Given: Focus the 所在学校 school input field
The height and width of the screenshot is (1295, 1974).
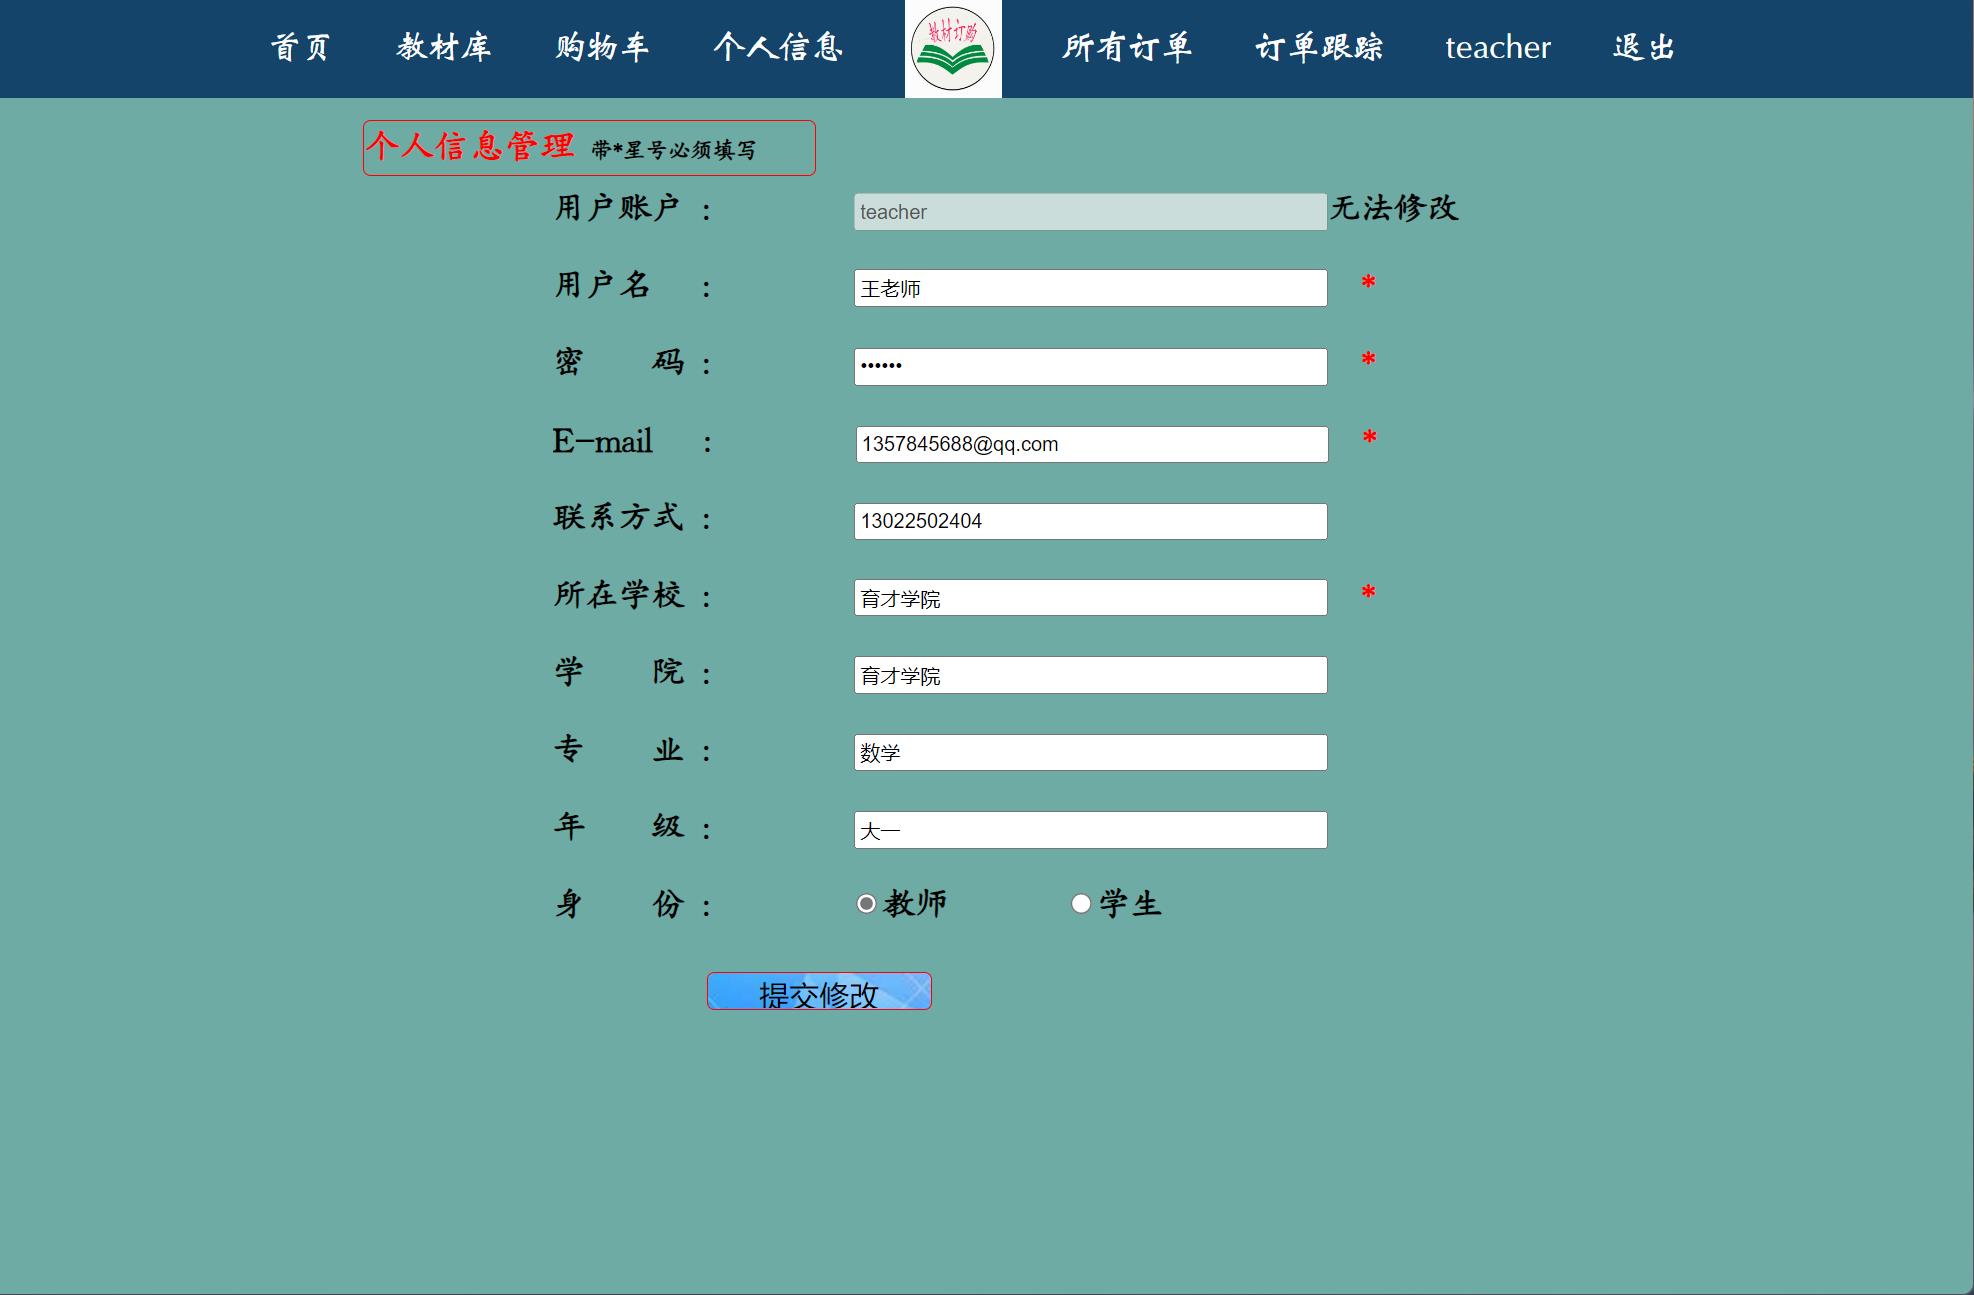Looking at the screenshot, I should (x=1089, y=597).
